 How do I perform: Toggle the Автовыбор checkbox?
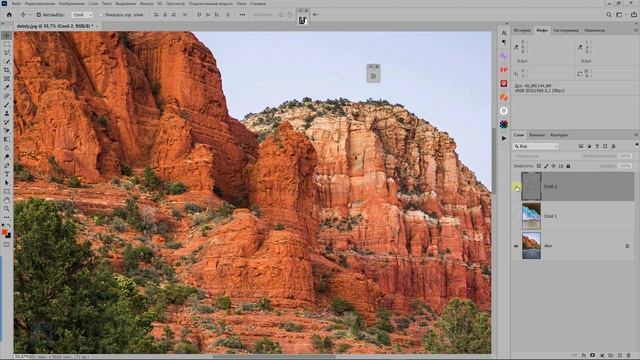(38, 15)
